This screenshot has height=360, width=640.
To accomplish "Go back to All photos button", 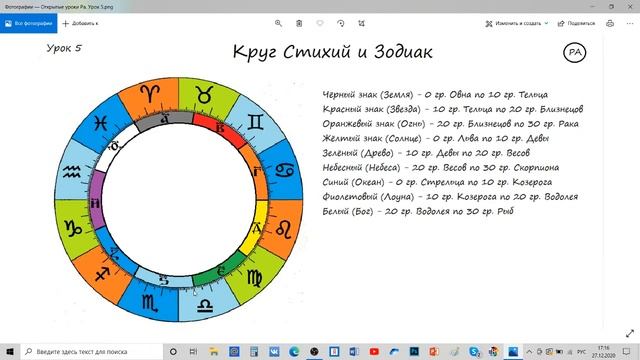I will [29, 23].
